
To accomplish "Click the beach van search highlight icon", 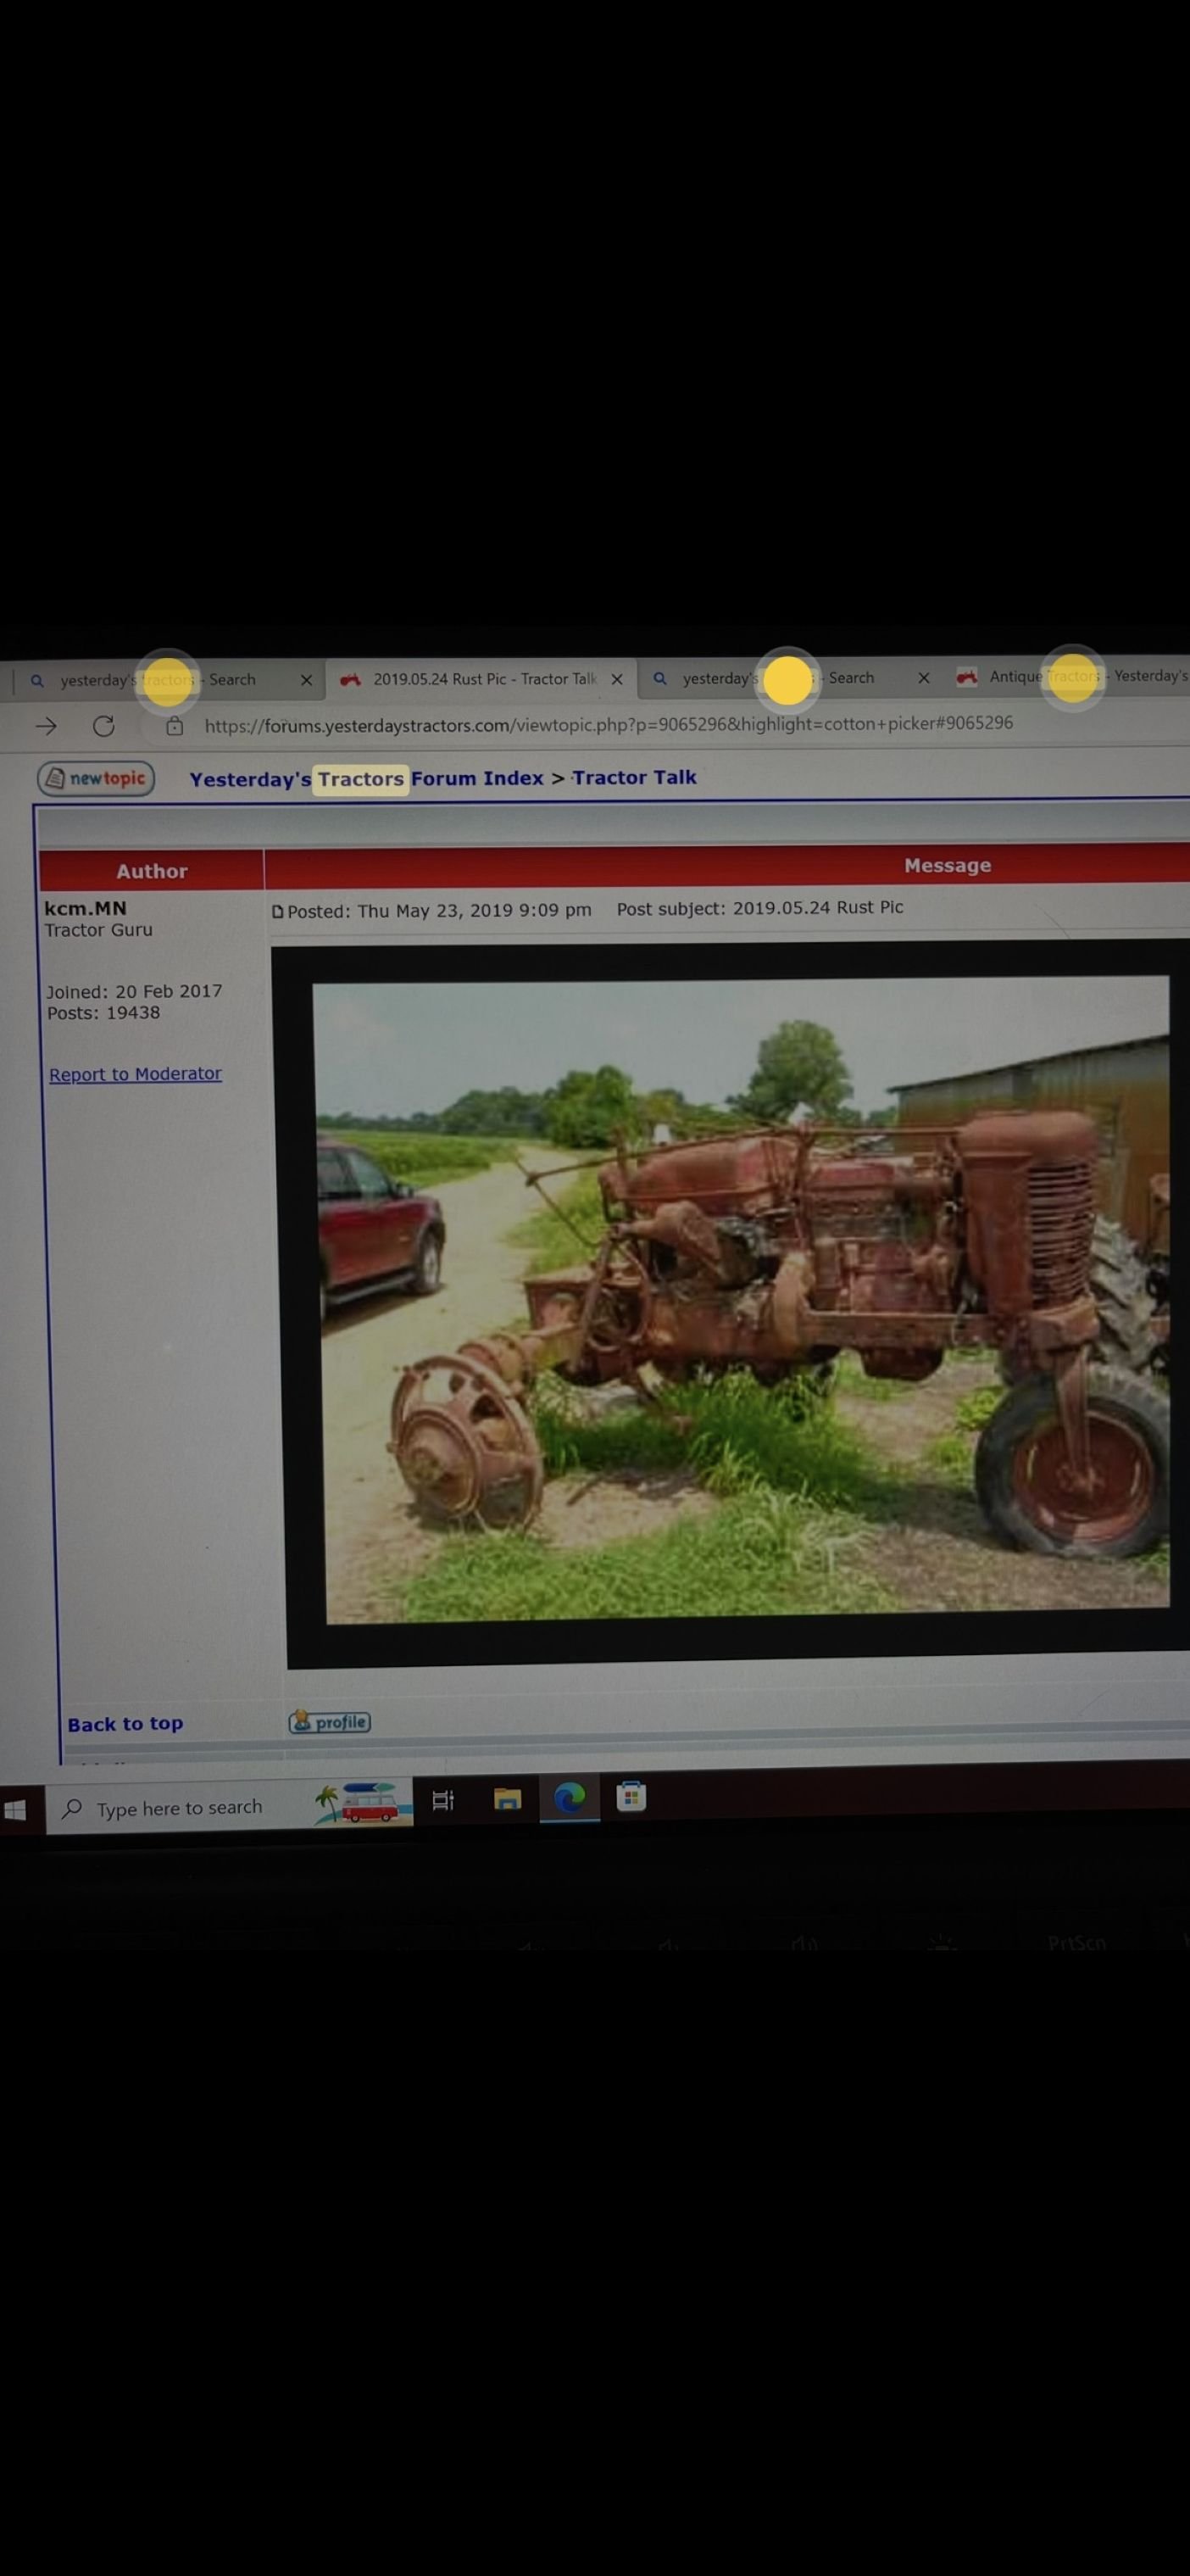I will pos(363,1804).
